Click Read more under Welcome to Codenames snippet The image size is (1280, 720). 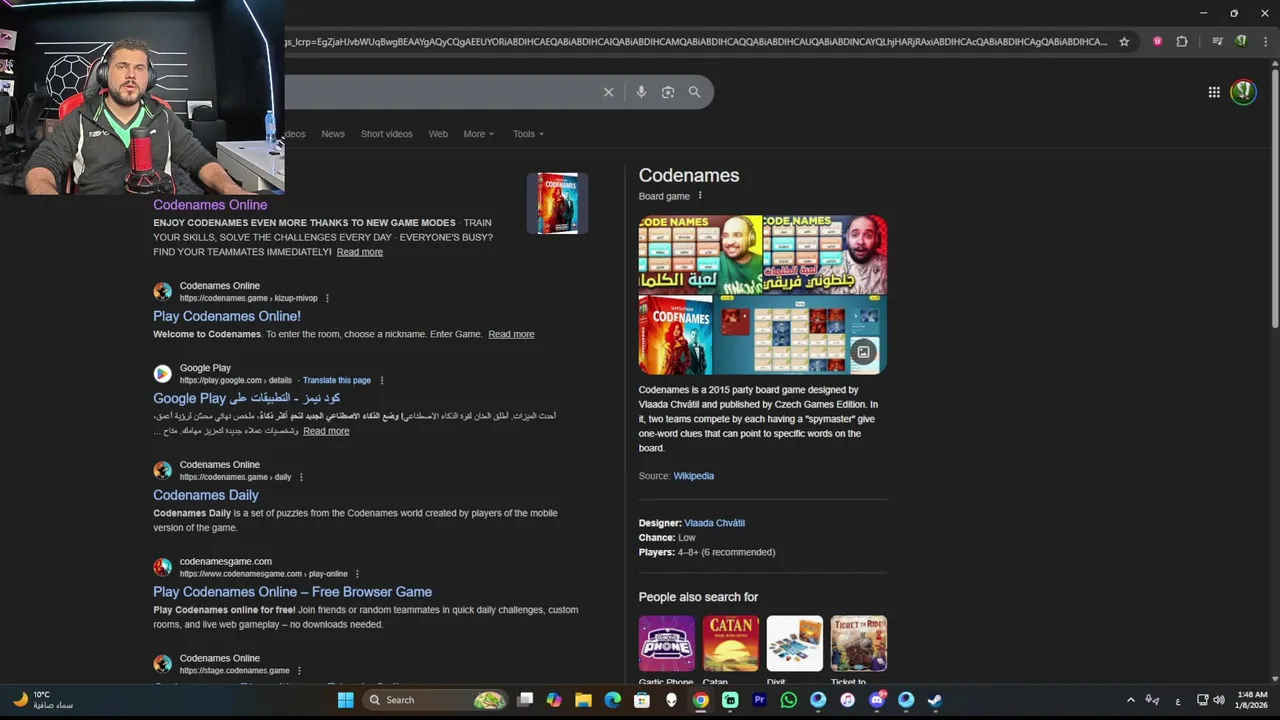[511, 334]
